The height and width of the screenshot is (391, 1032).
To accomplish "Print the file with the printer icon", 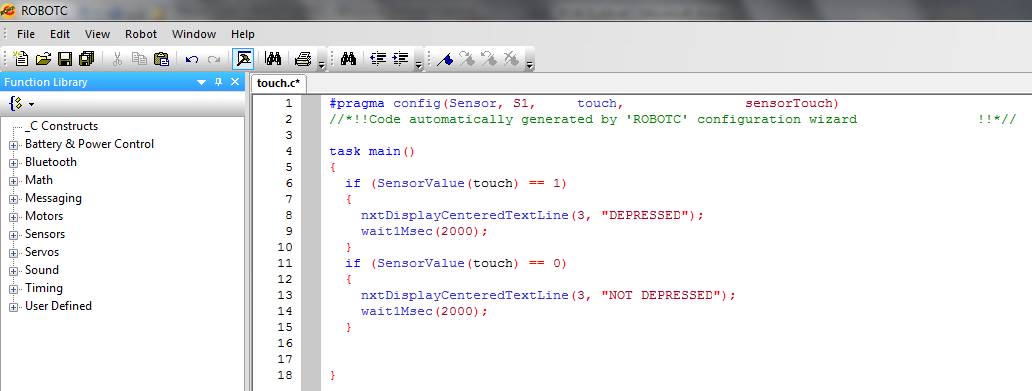I will point(303,59).
